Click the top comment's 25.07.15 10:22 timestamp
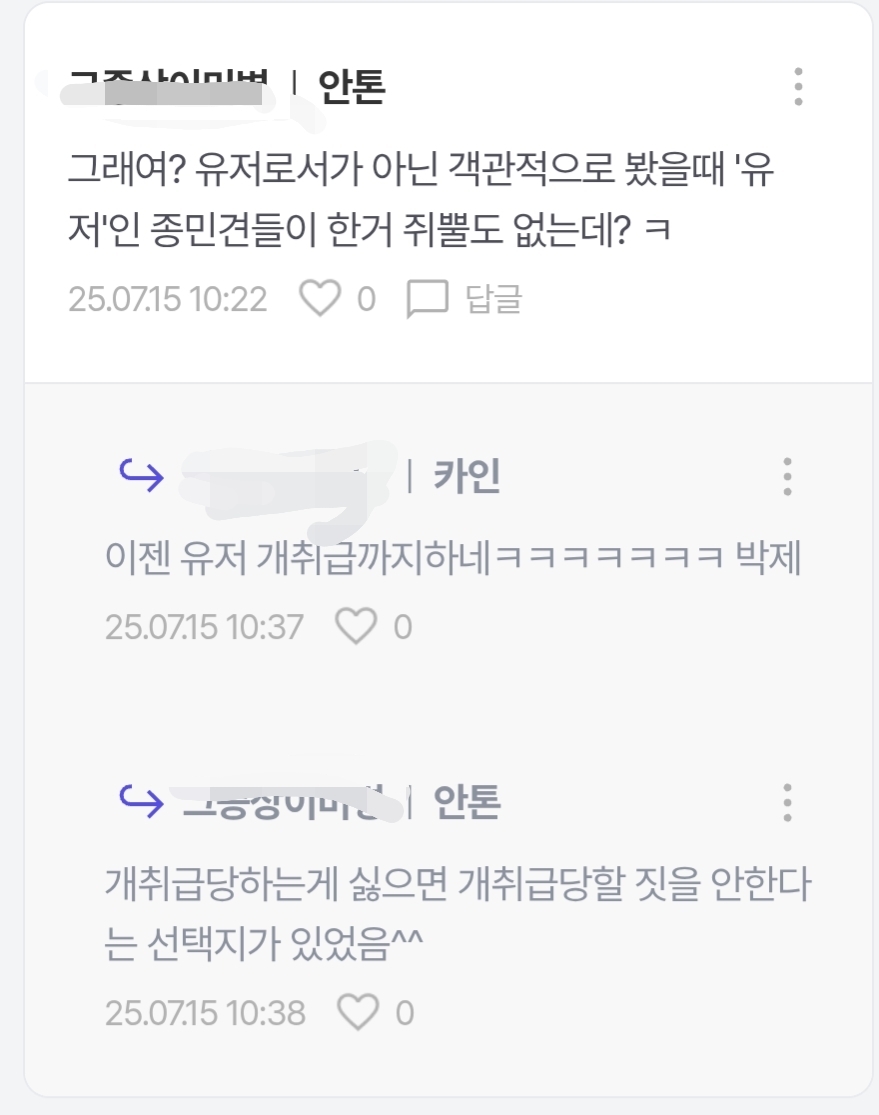 (x=168, y=299)
